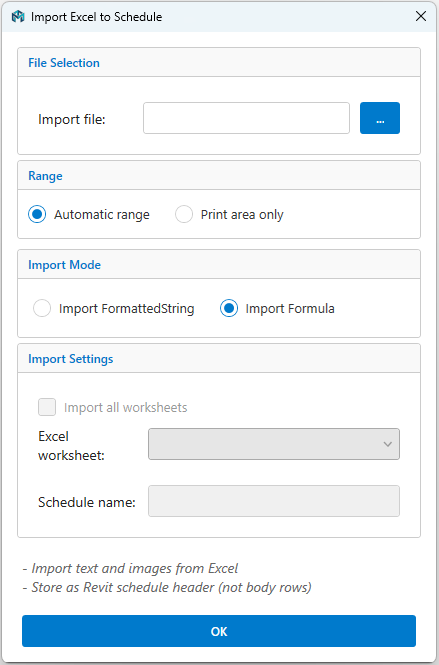Click the Import Mode section header
The image size is (439, 665).
64,265
